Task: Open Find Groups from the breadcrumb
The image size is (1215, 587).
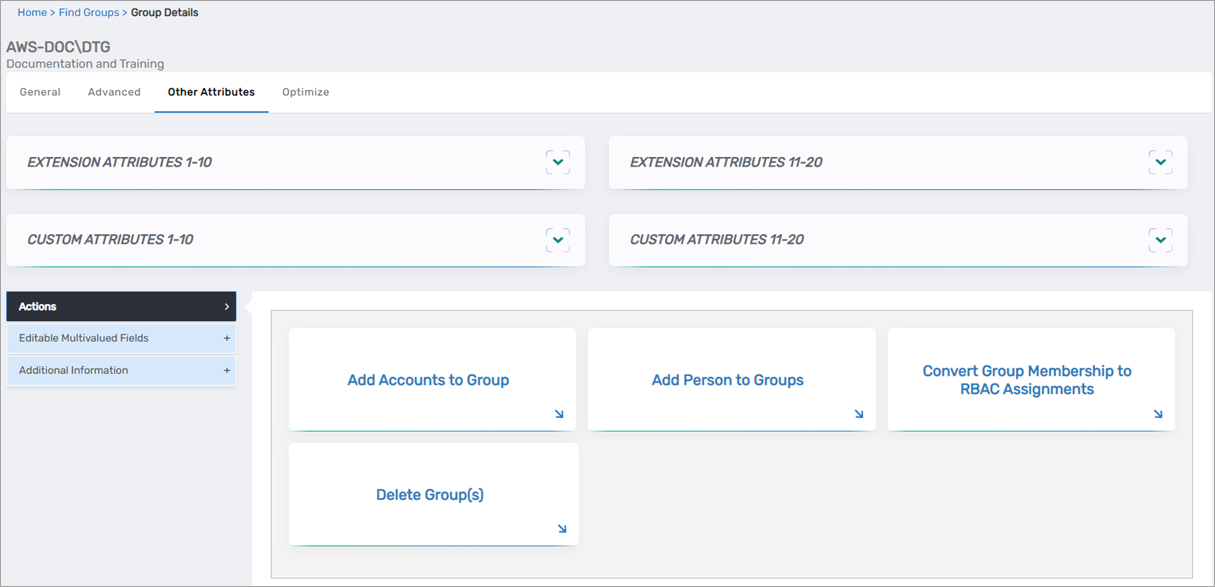Action: [89, 12]
